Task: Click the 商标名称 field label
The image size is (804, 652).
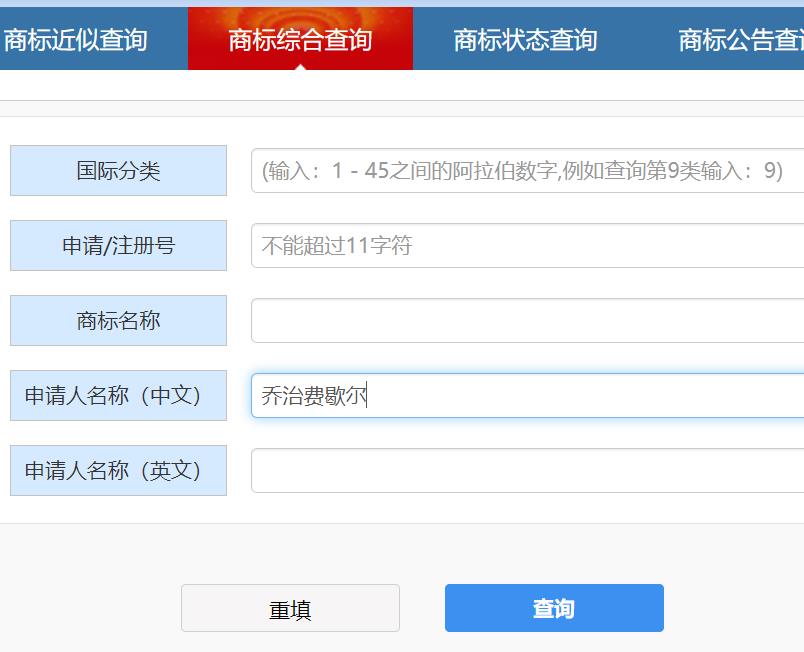Action: (118, 320)
